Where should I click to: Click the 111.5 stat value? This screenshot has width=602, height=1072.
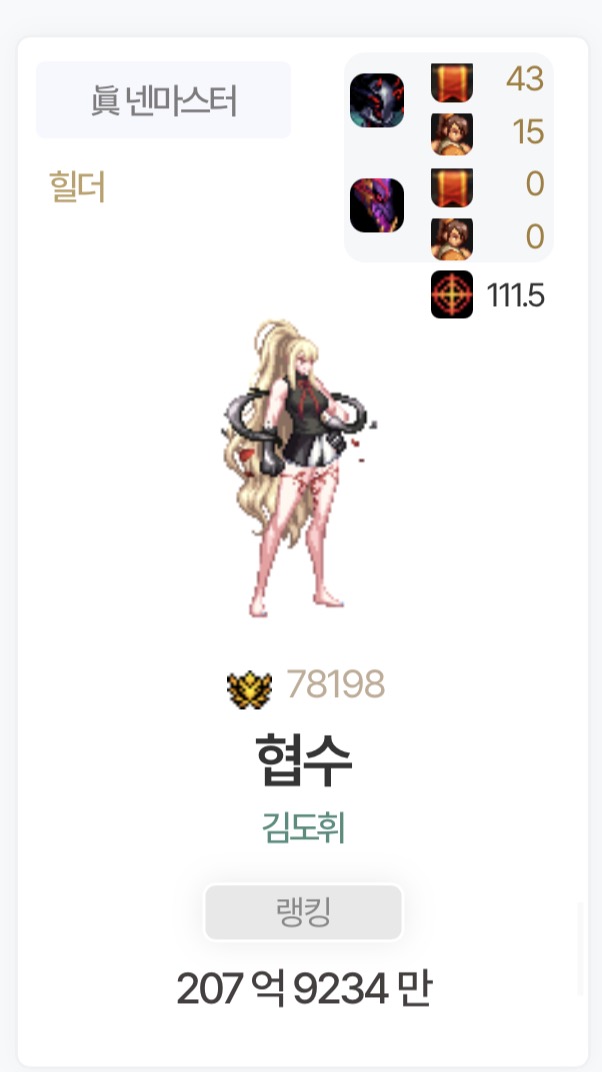click(x=515, y=295)
